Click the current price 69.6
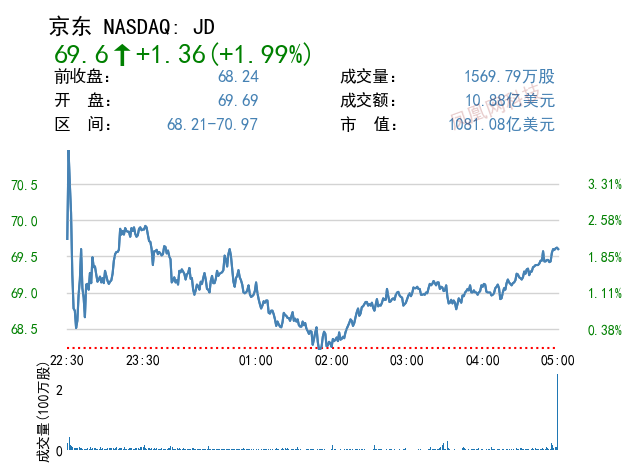Screen dimensions: 632x472 coord(79,54)
